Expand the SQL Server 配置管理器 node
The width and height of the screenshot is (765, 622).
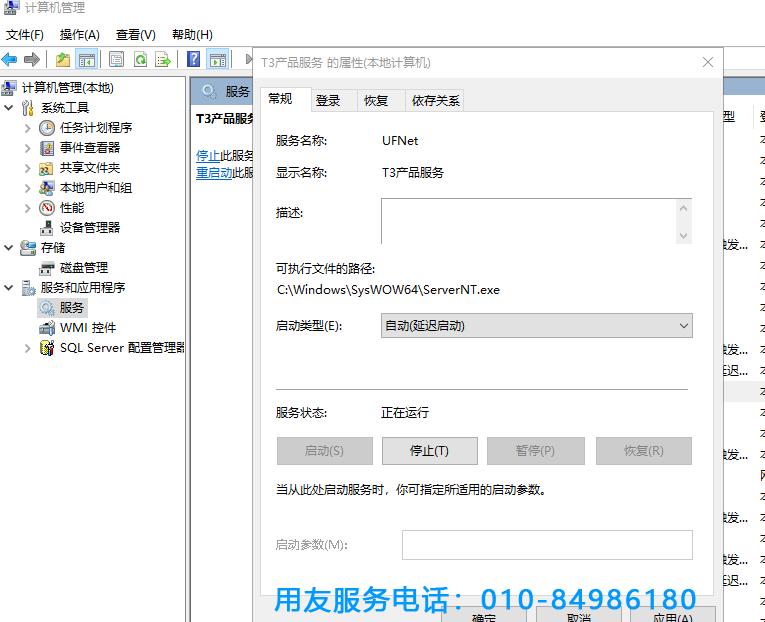coord(28,348)
